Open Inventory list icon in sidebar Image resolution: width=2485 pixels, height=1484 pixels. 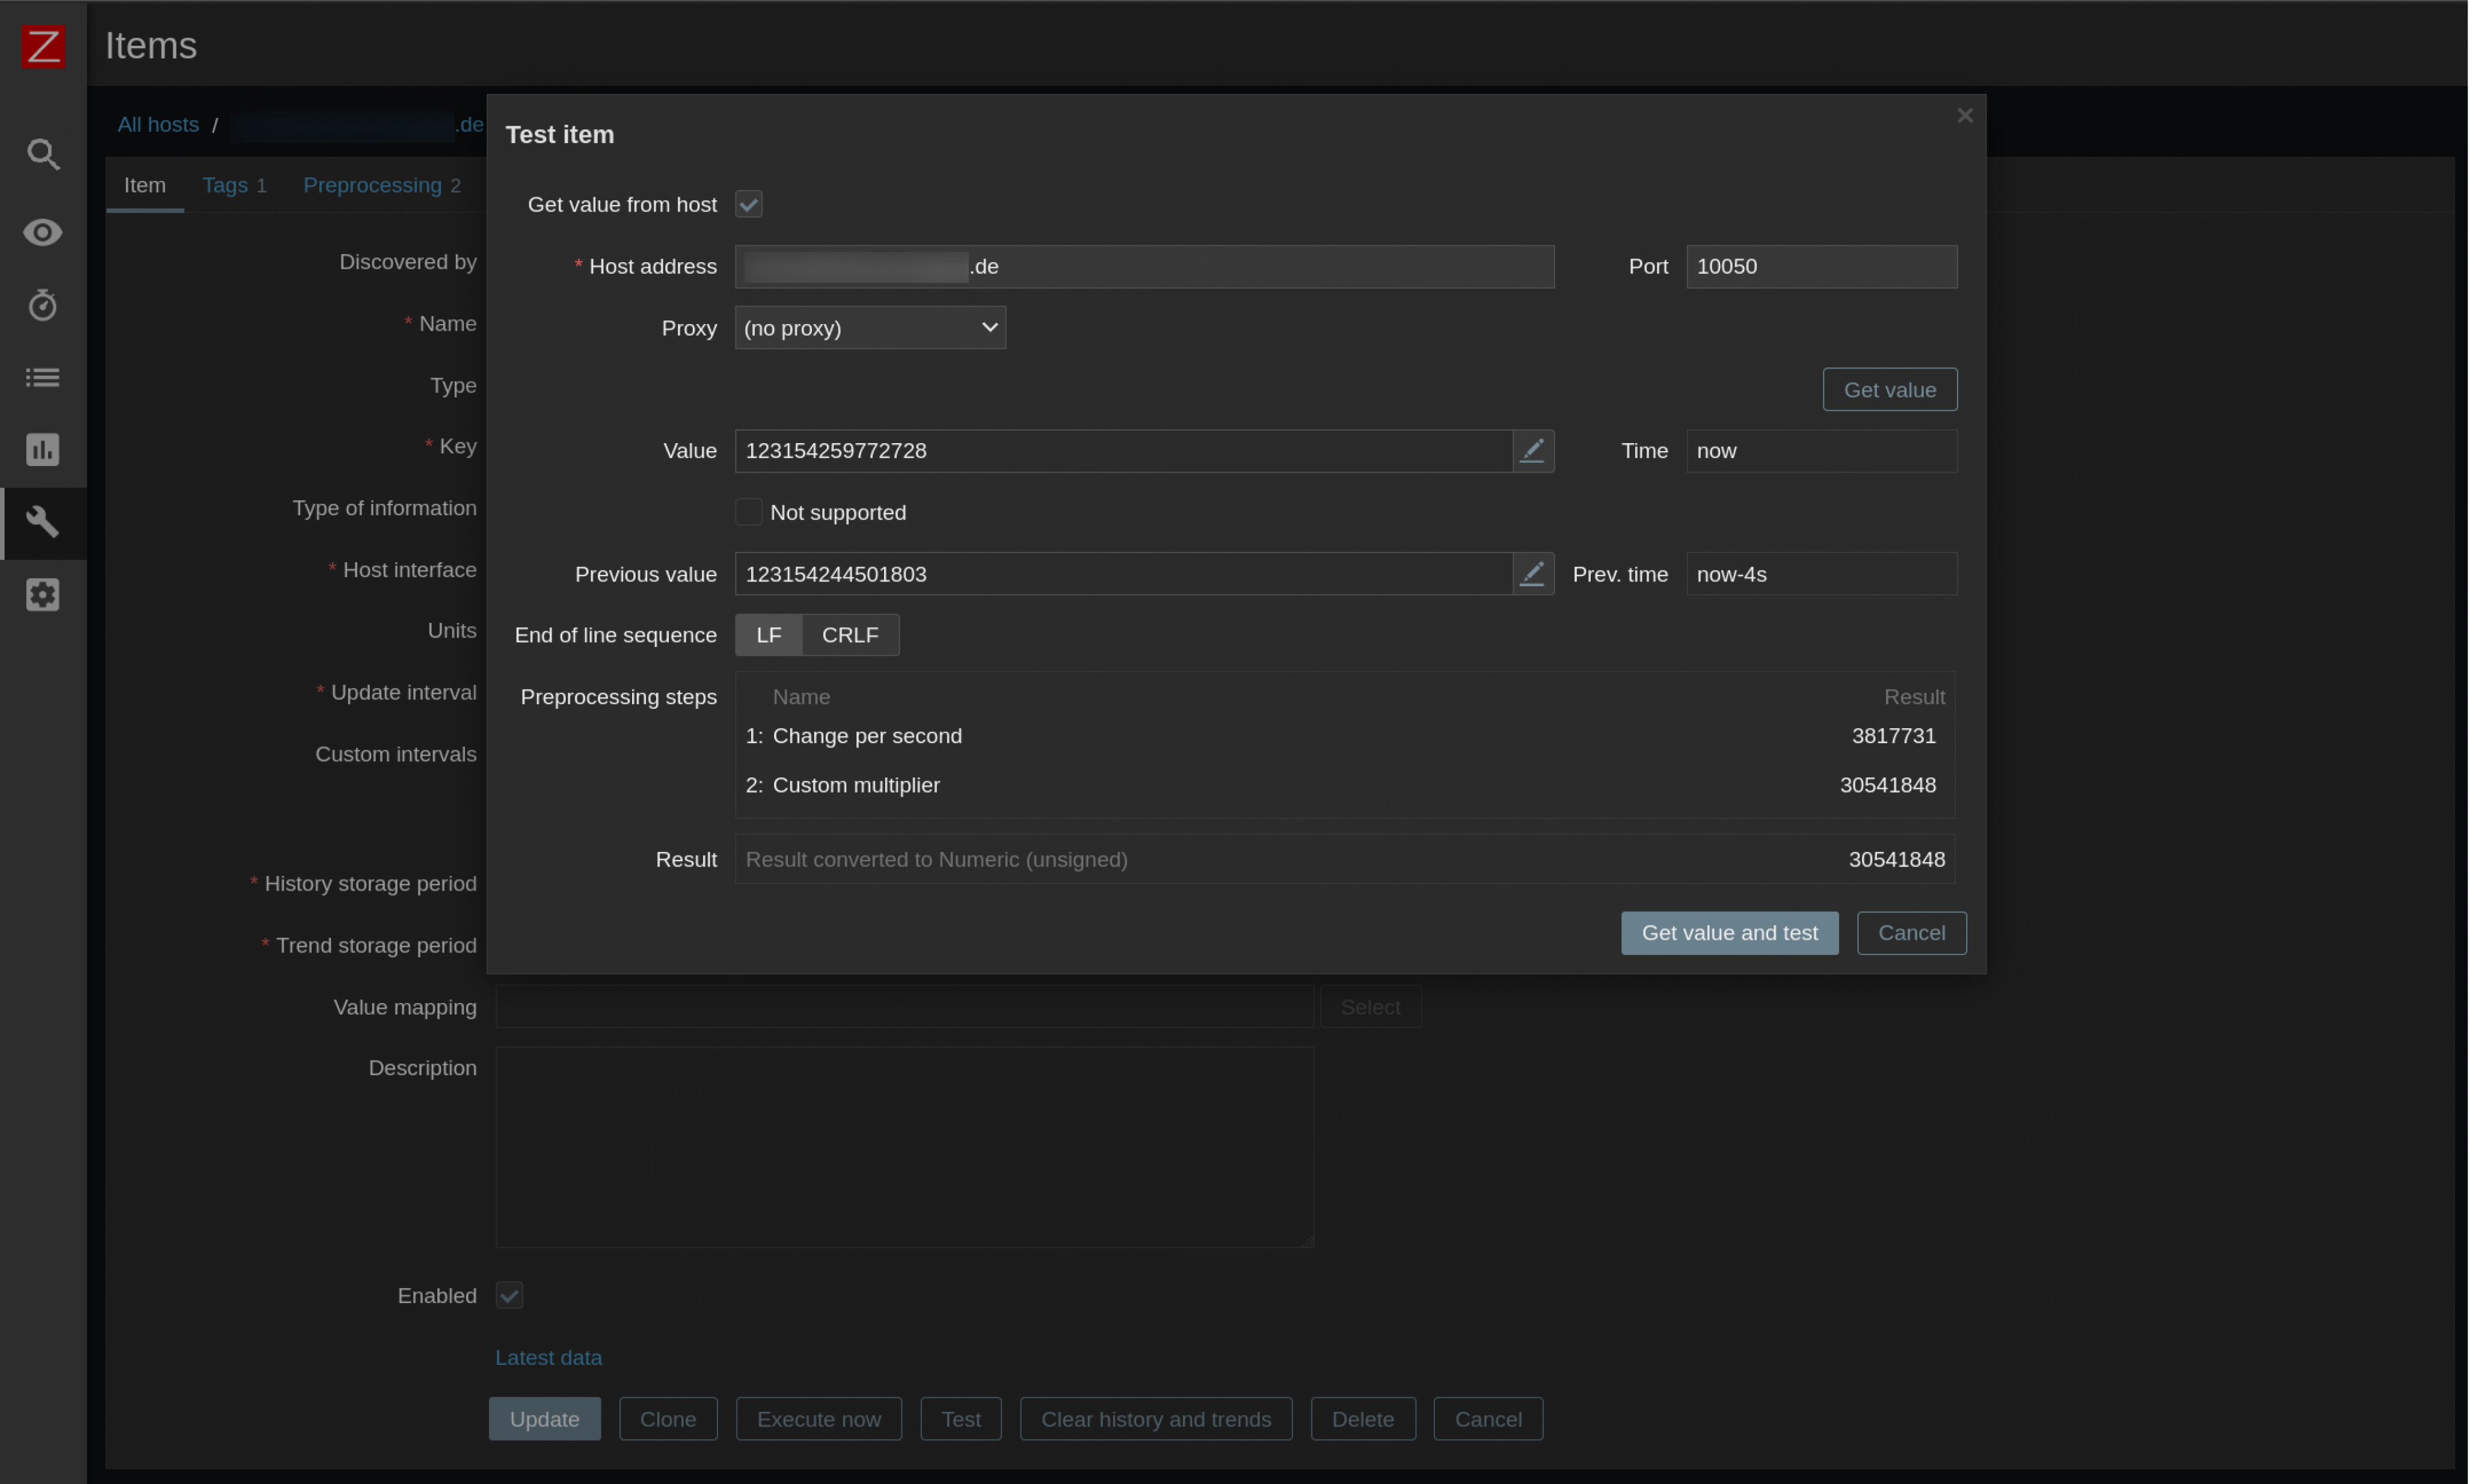[x=43, y=378]
